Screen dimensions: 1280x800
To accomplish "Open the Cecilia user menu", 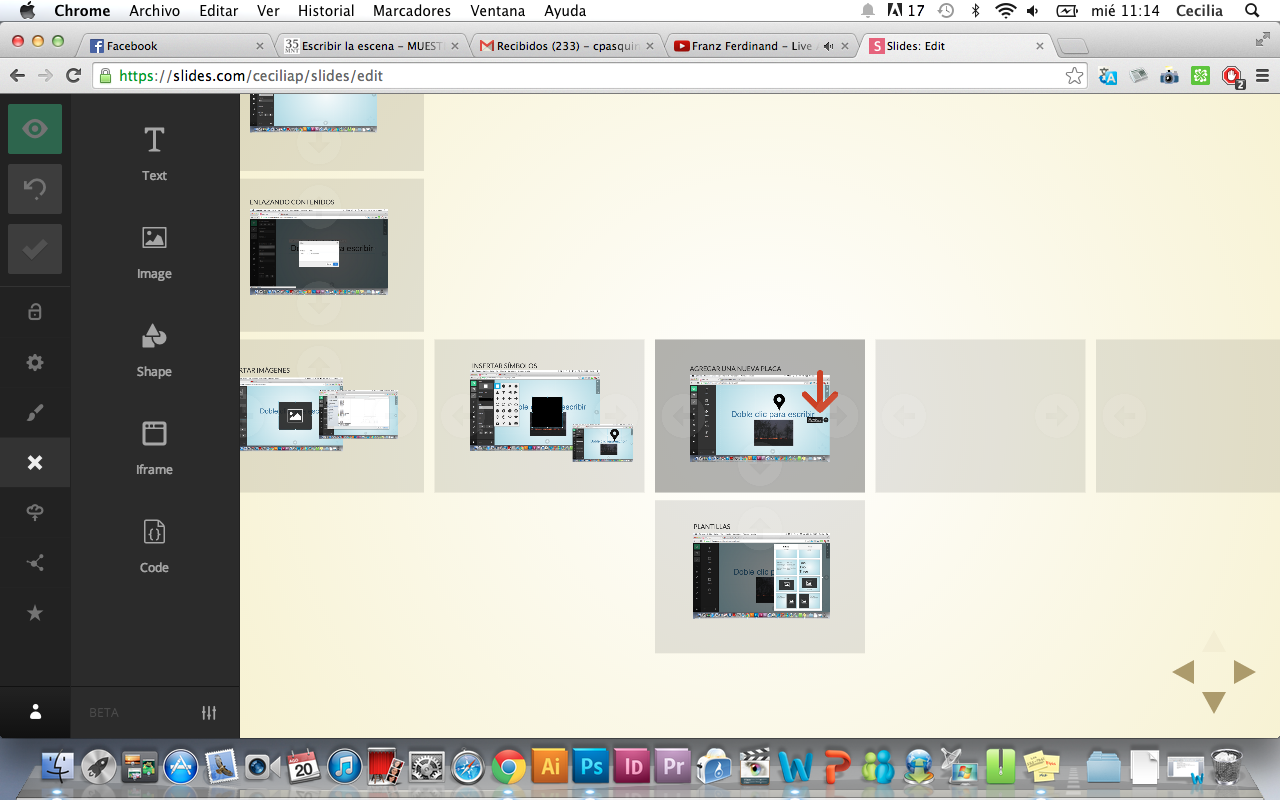I will click(1200, 11).
